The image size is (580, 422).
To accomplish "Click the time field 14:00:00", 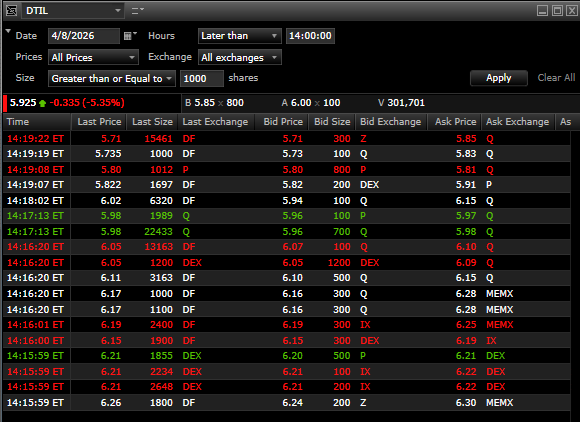I will tap(310, 36).
